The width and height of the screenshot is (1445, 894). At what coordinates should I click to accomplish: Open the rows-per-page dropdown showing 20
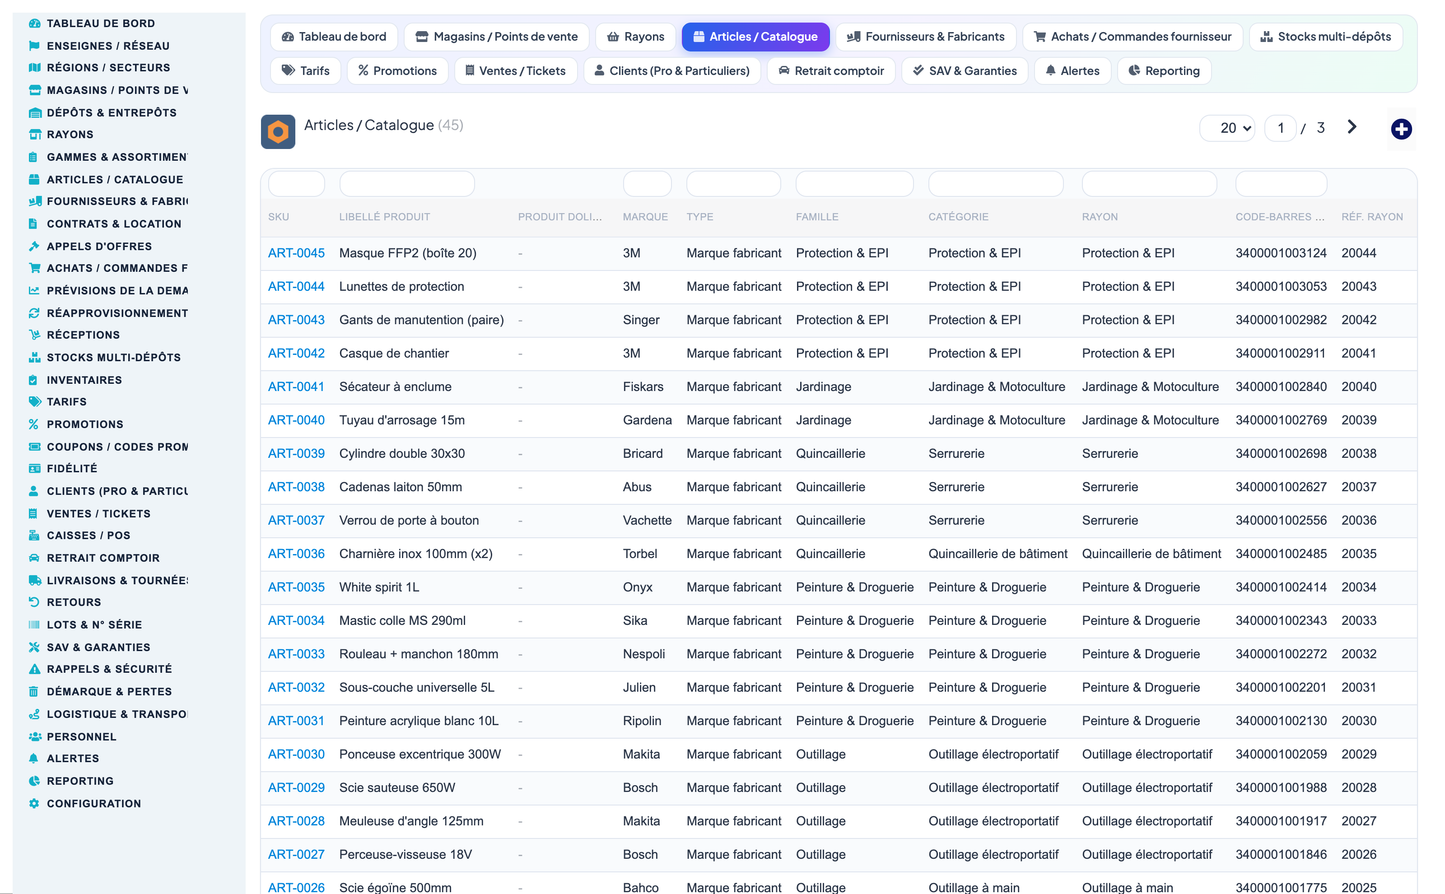[1227, 128]
